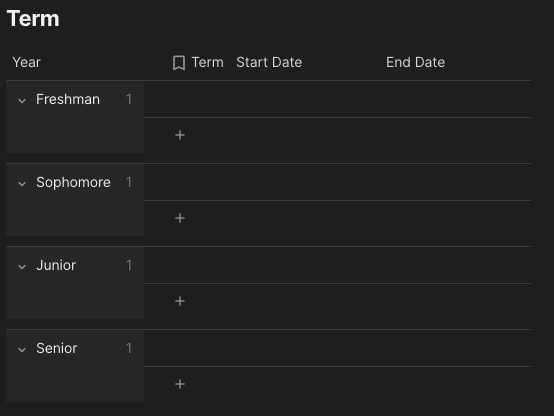Click the bookmark icon beside Term column
The width and height of the screenshot is (554, 416).
[179, 63]
